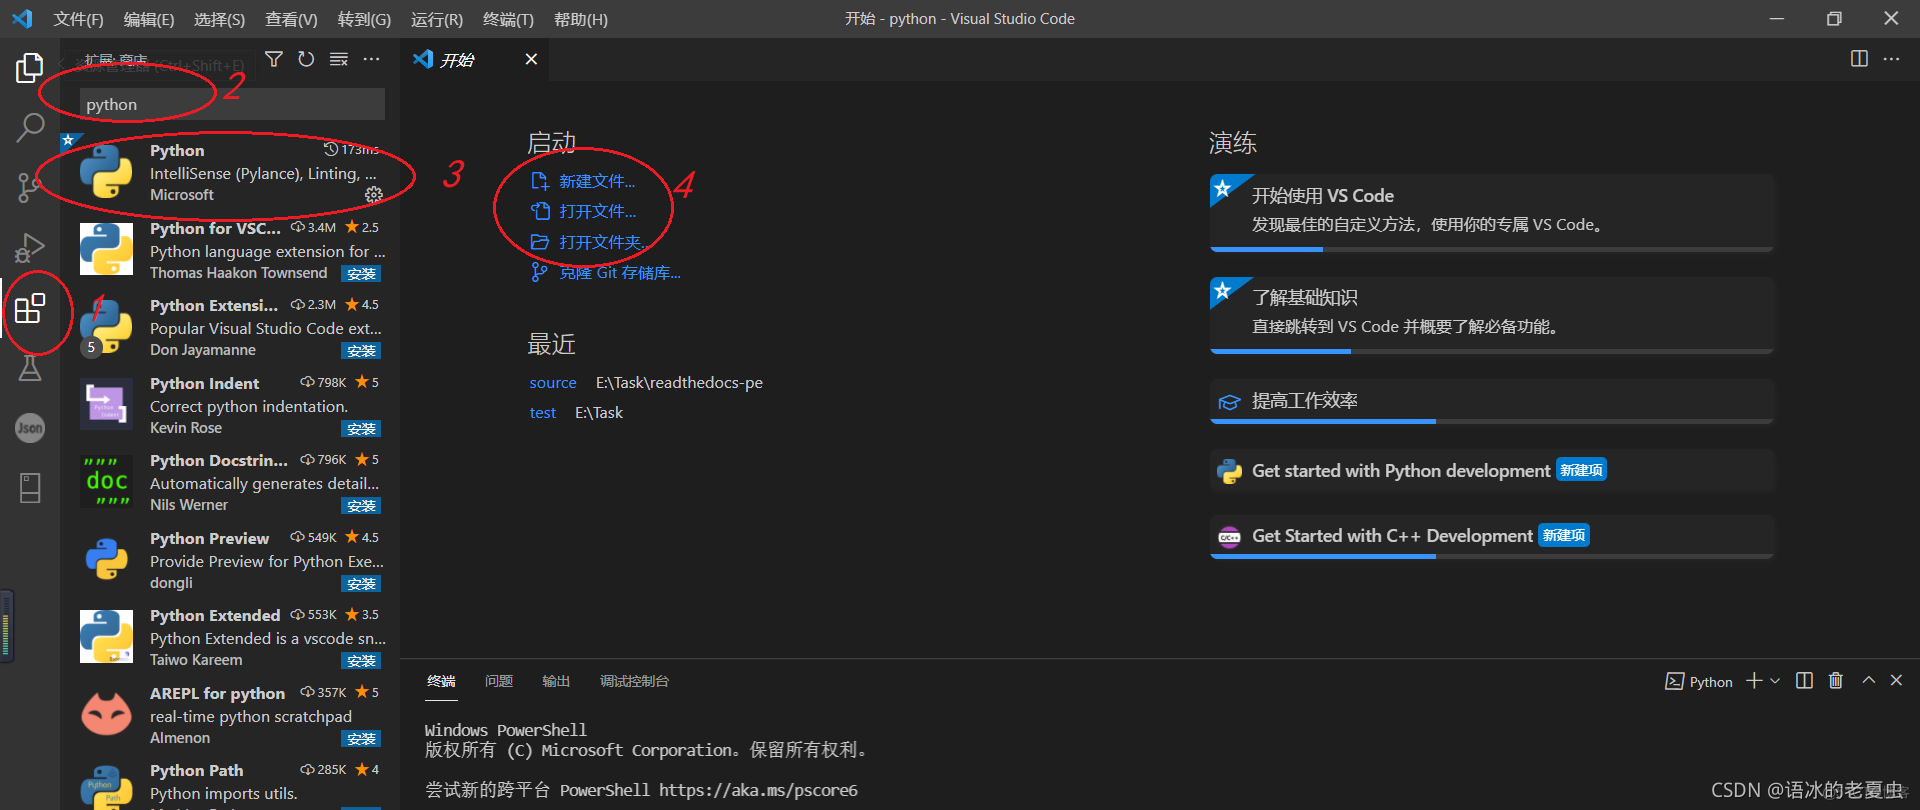This screenshot has height=810, width=1920.
Task: Install Python Indent by Kevin Rose
Action: pos(361,429)
